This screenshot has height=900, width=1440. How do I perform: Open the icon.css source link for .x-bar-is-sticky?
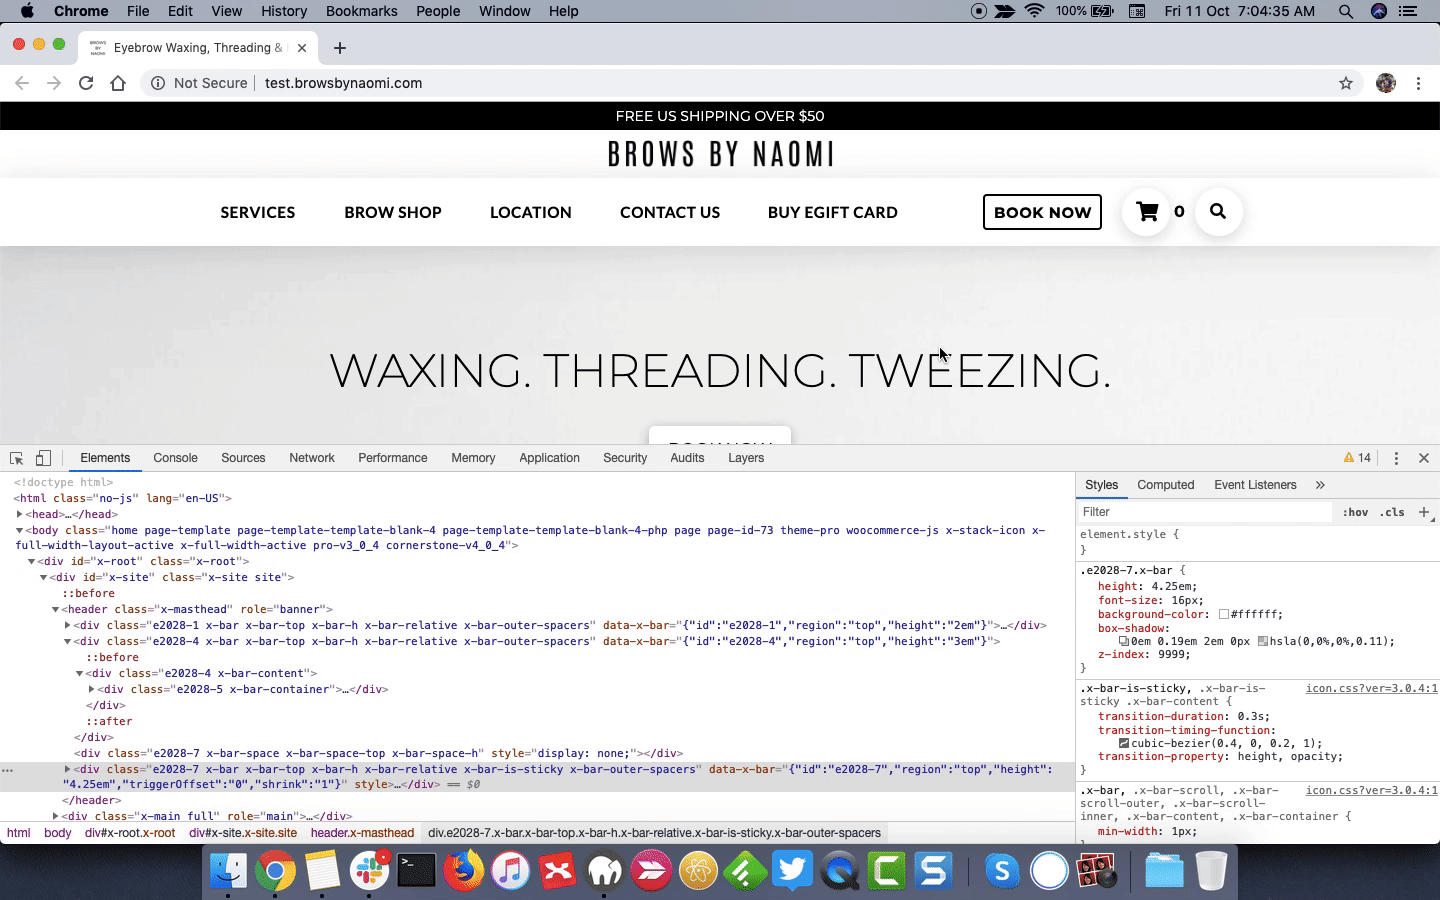(1372, 689)
